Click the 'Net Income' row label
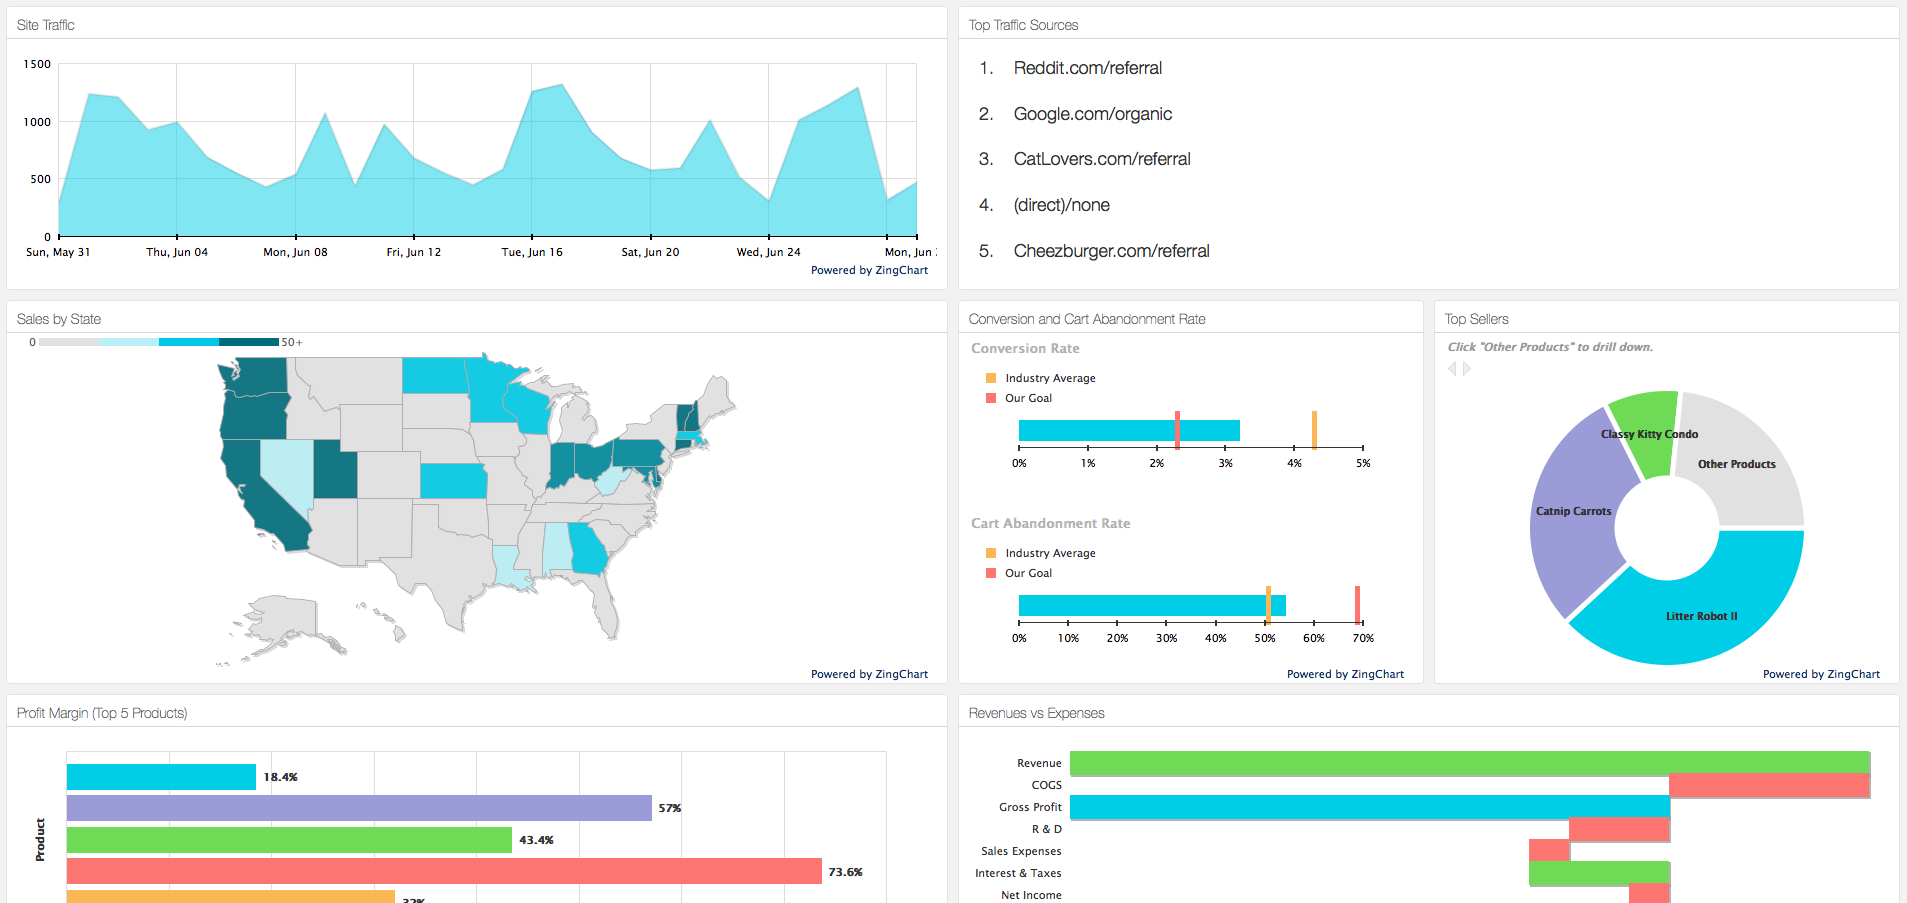 tap(1031, 895)
